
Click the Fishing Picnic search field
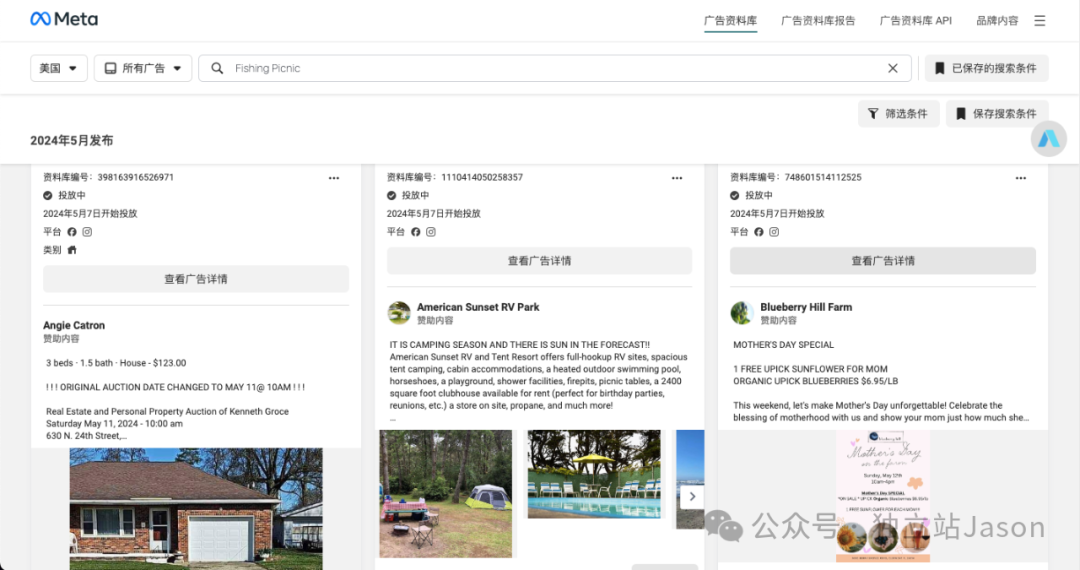554,68
